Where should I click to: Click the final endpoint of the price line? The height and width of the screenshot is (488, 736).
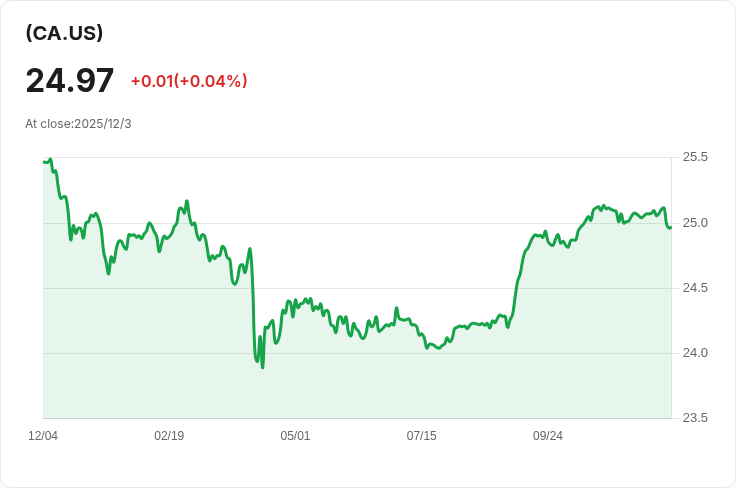click(x=670, y=227)
